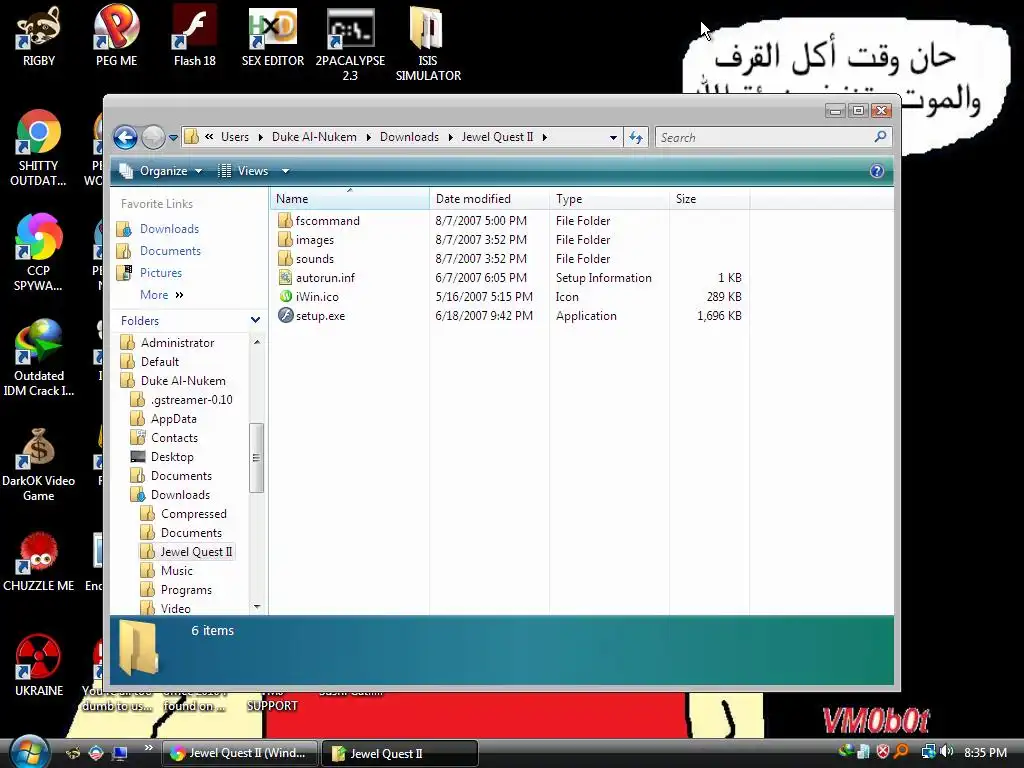The width and height of the screenshot is (1024, 768).
Task: Click the Explorer Forward arrow button
Action: pos(153,138)
